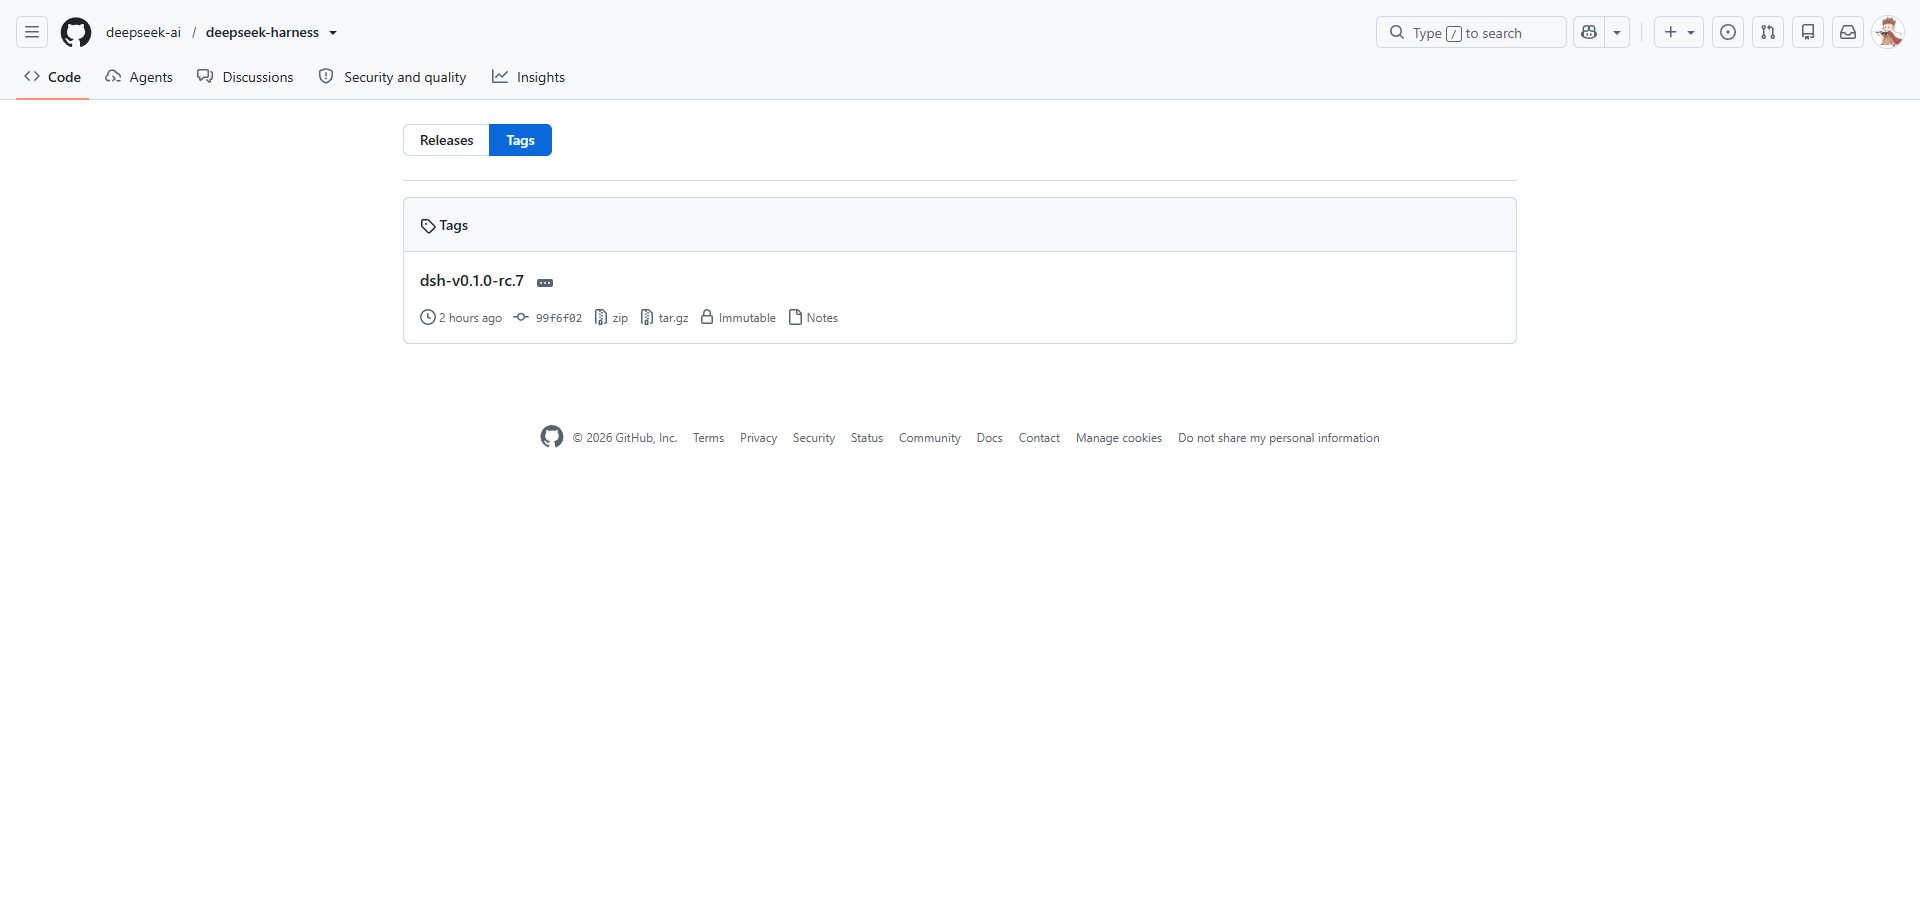
Task: Open notifications inbox
Action: pyautogui.click(x=1848, y=32)
